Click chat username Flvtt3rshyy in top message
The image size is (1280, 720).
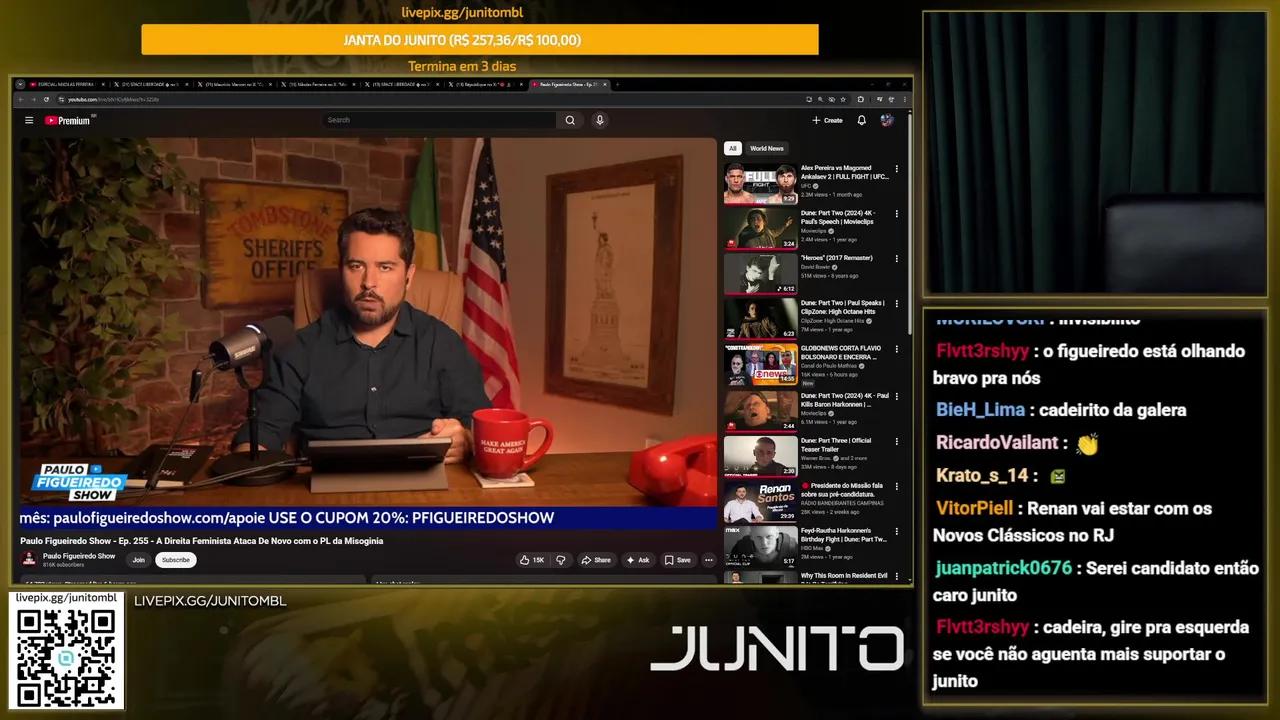pos(982,351)
